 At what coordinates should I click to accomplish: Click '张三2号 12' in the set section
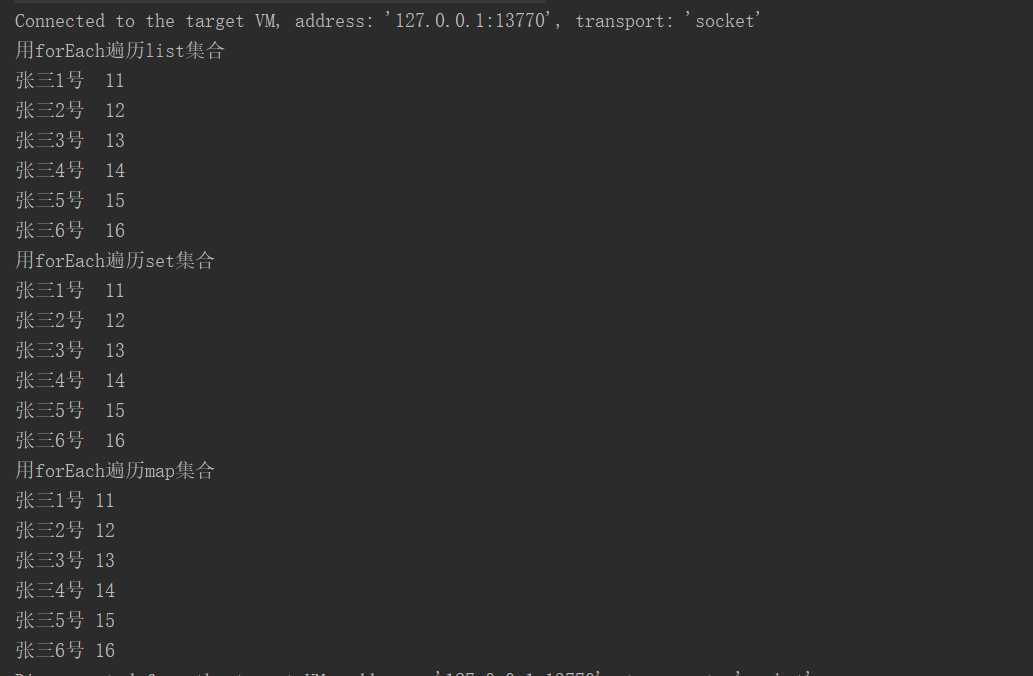click(x=70, y=321)
